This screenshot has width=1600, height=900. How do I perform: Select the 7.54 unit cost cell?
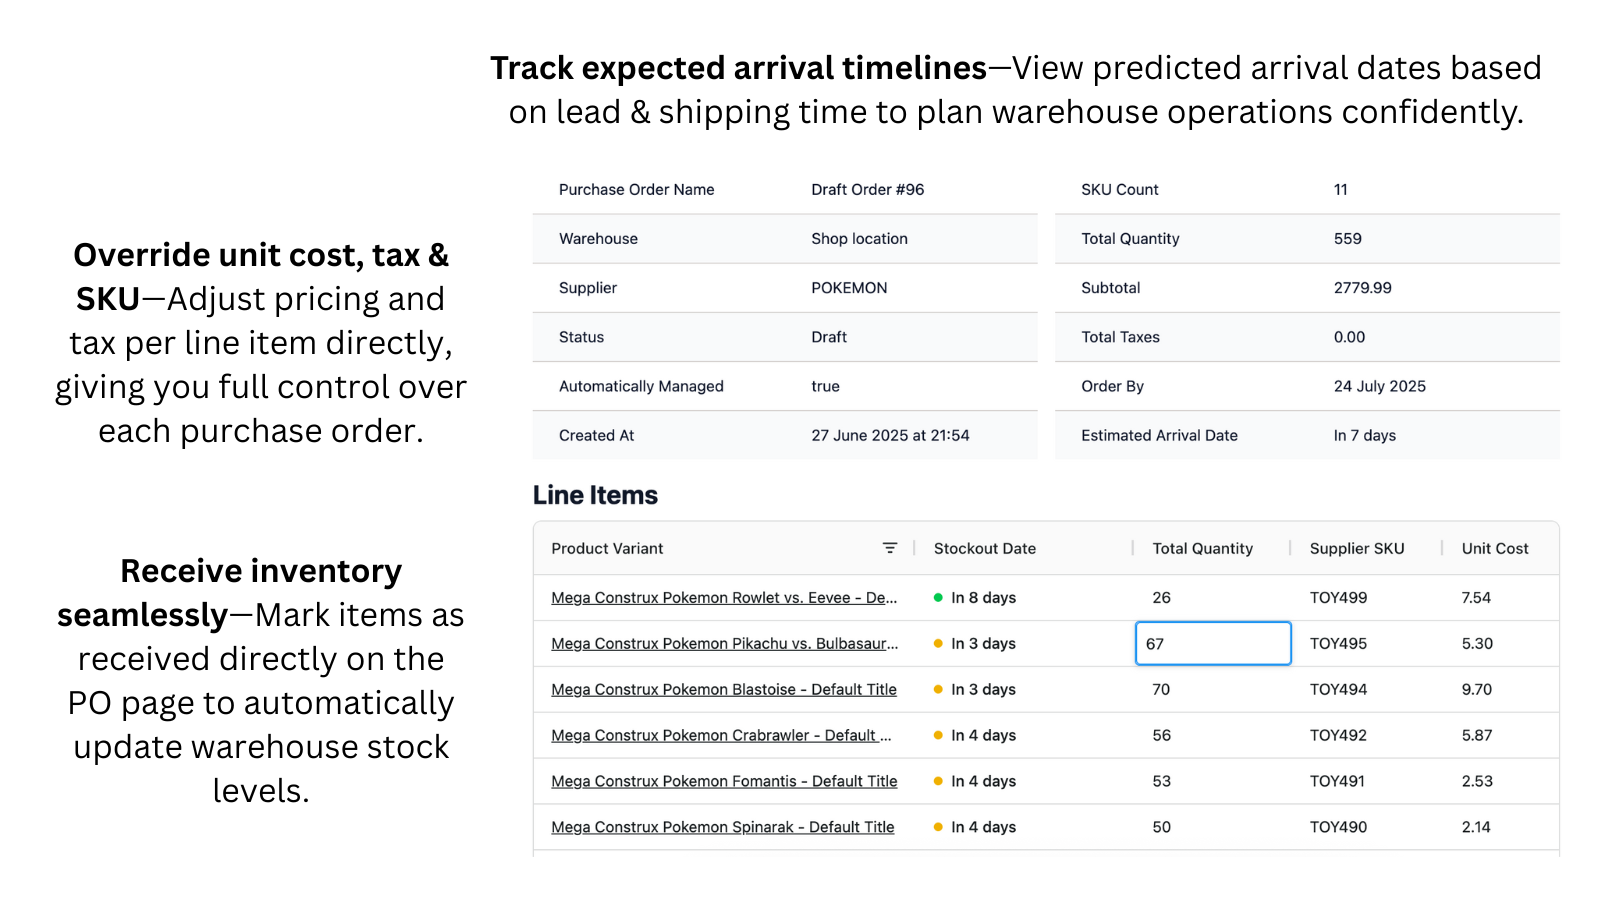[1476, 598]
